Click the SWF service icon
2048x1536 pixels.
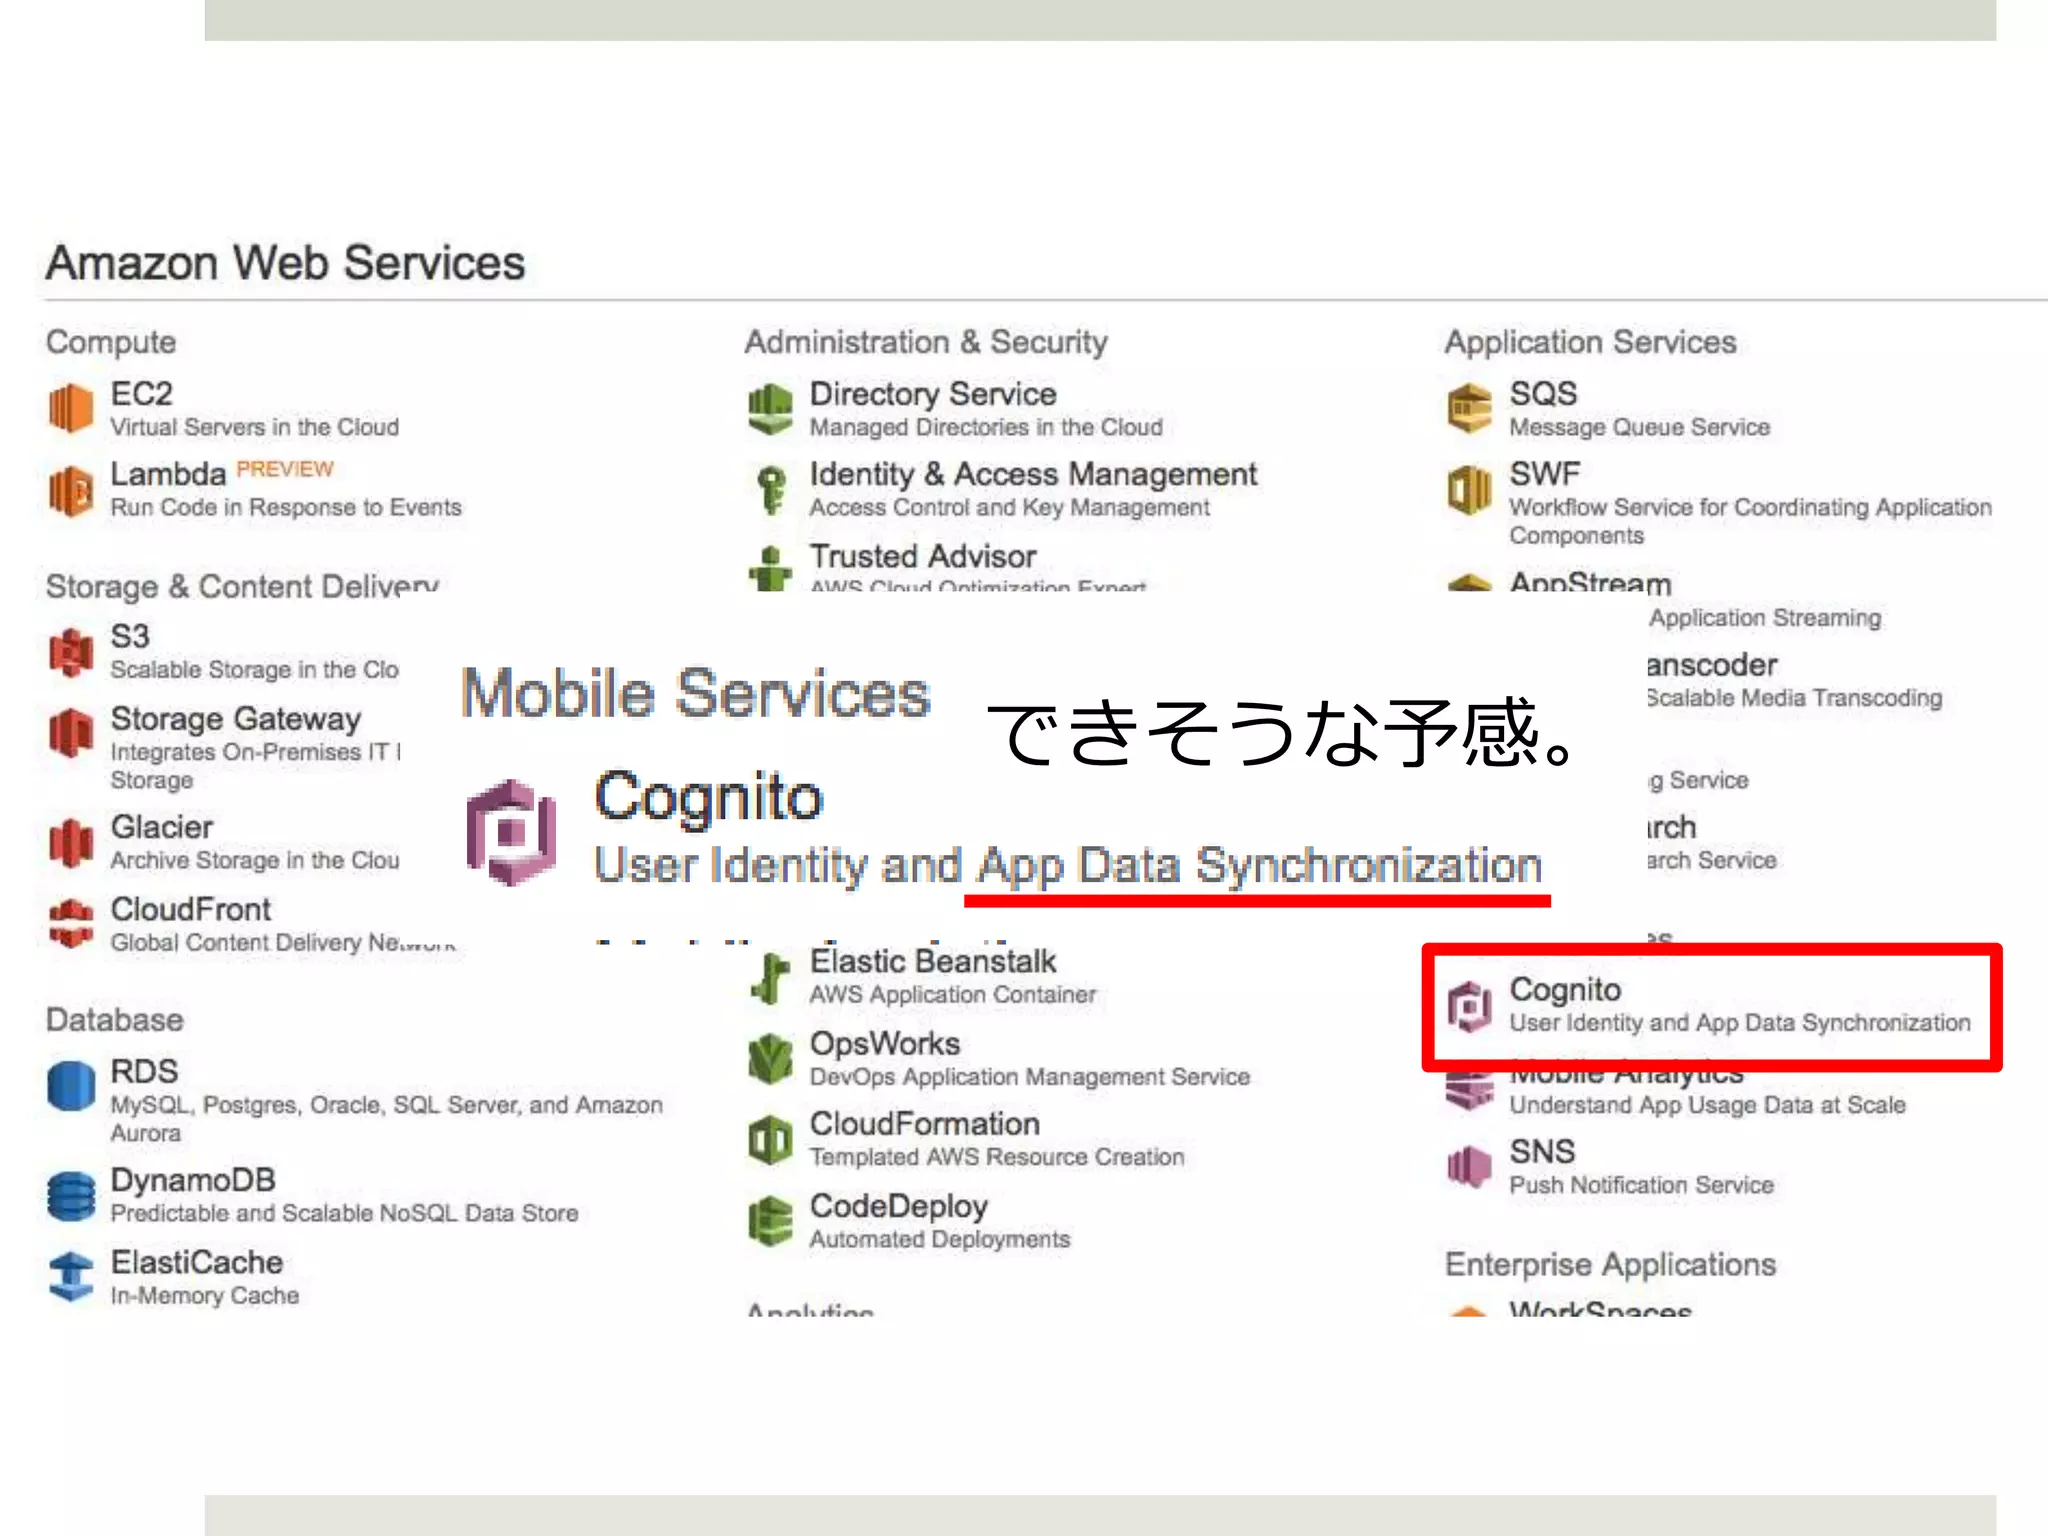(x=1469, y=490)
